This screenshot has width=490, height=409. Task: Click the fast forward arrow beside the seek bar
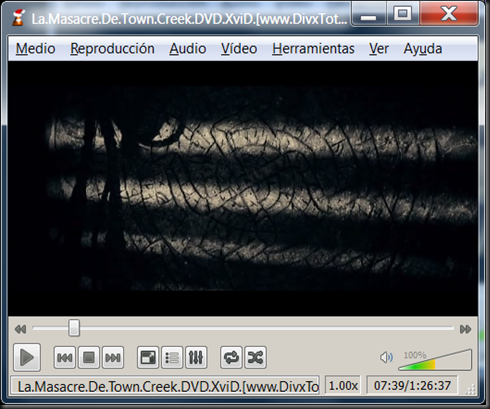465,329
